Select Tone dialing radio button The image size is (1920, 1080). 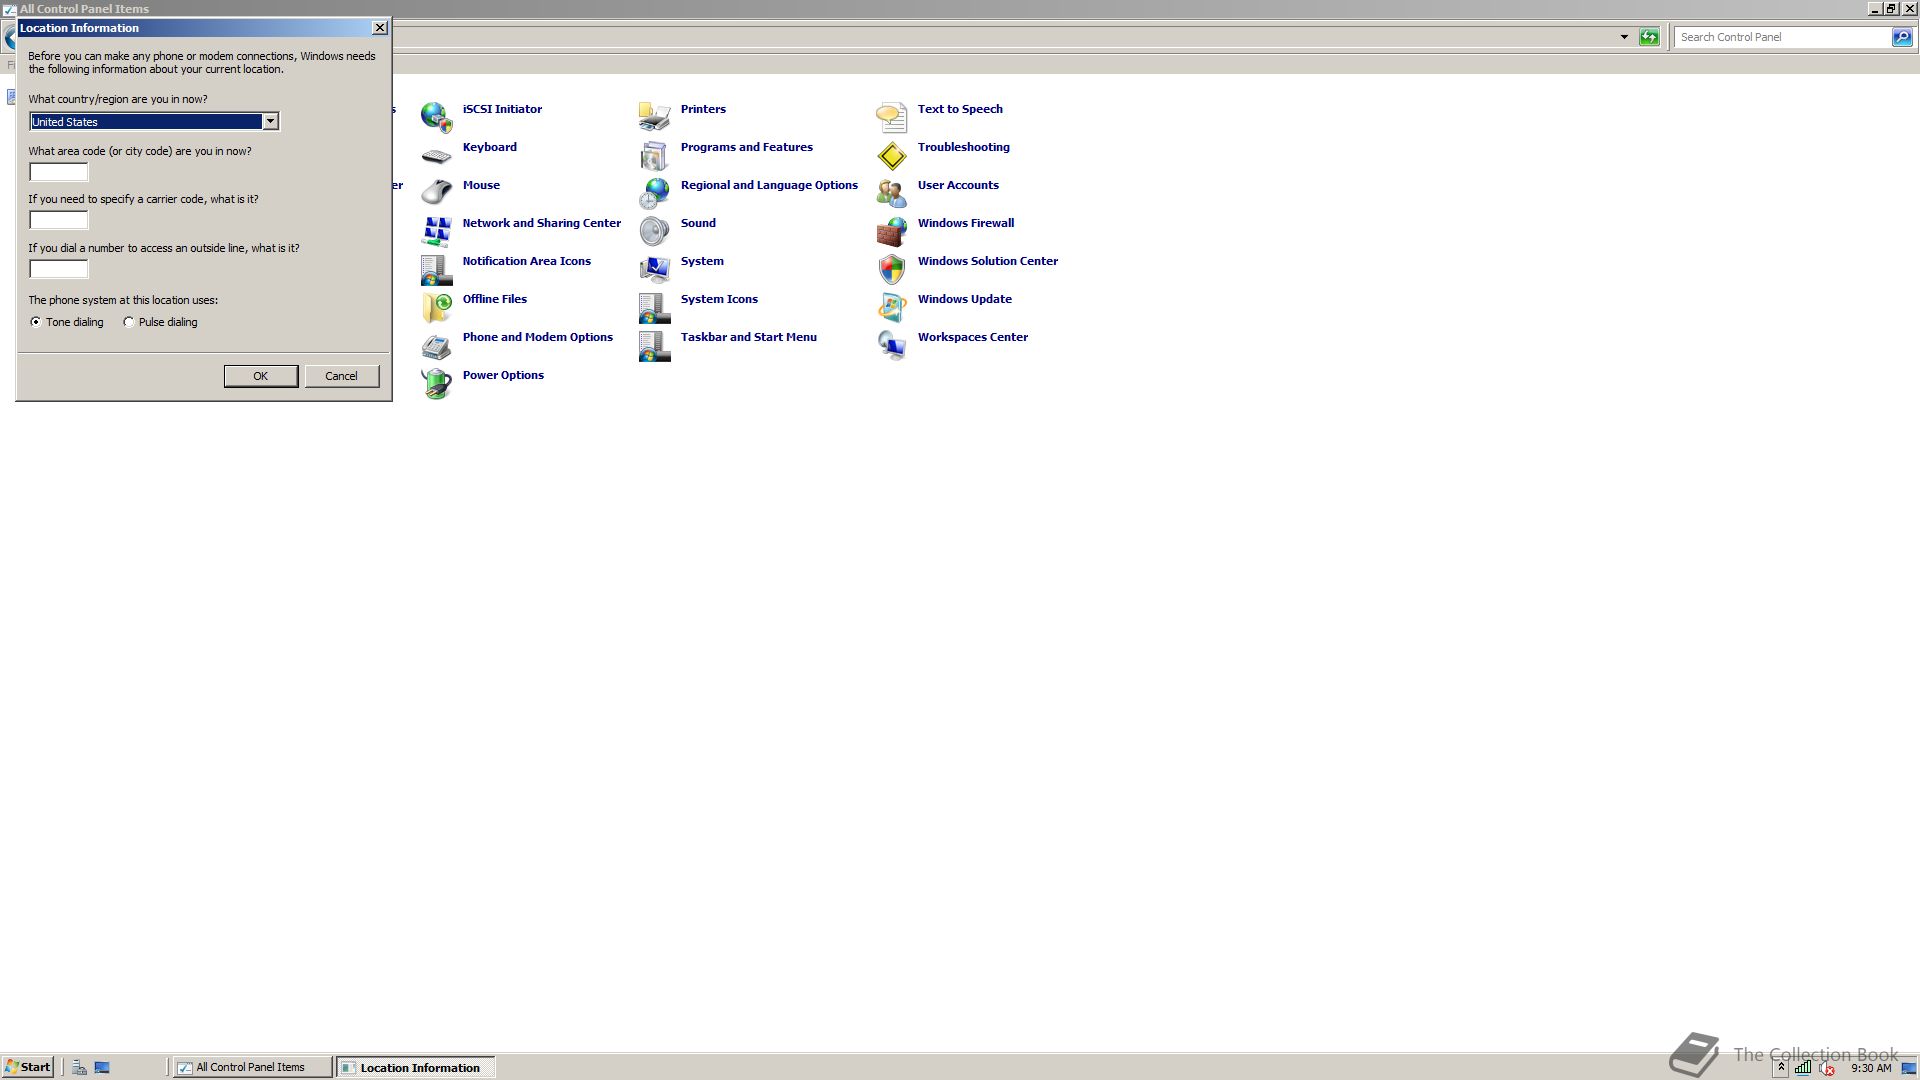coord(36,322)
